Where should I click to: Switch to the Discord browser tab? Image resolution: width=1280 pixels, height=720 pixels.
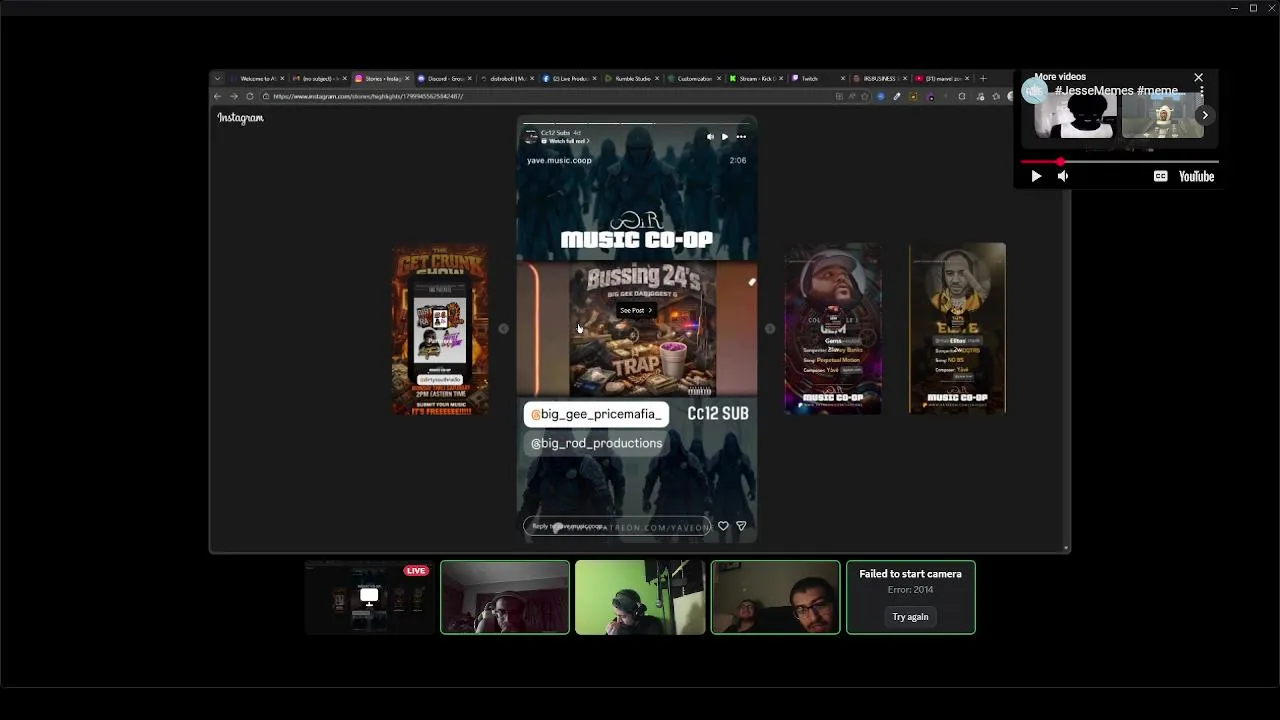click(x=443, y=78)
